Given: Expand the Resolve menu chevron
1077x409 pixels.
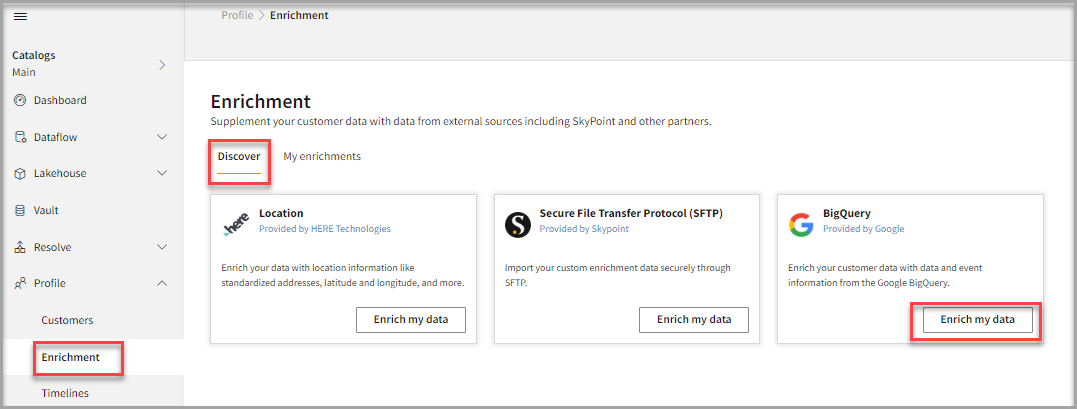Looking at the screenshot, I should click(x=162, y=247).
